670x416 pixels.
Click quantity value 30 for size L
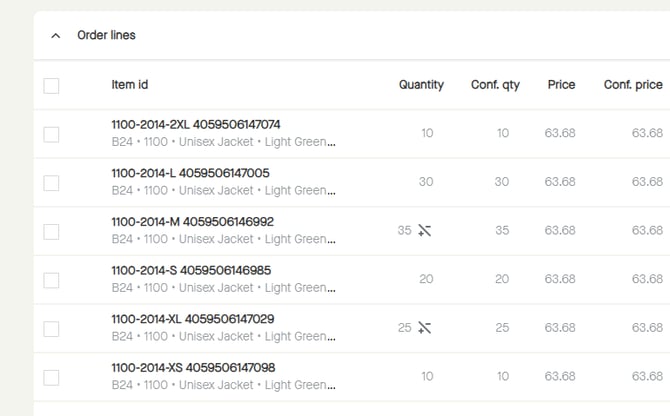426,182
